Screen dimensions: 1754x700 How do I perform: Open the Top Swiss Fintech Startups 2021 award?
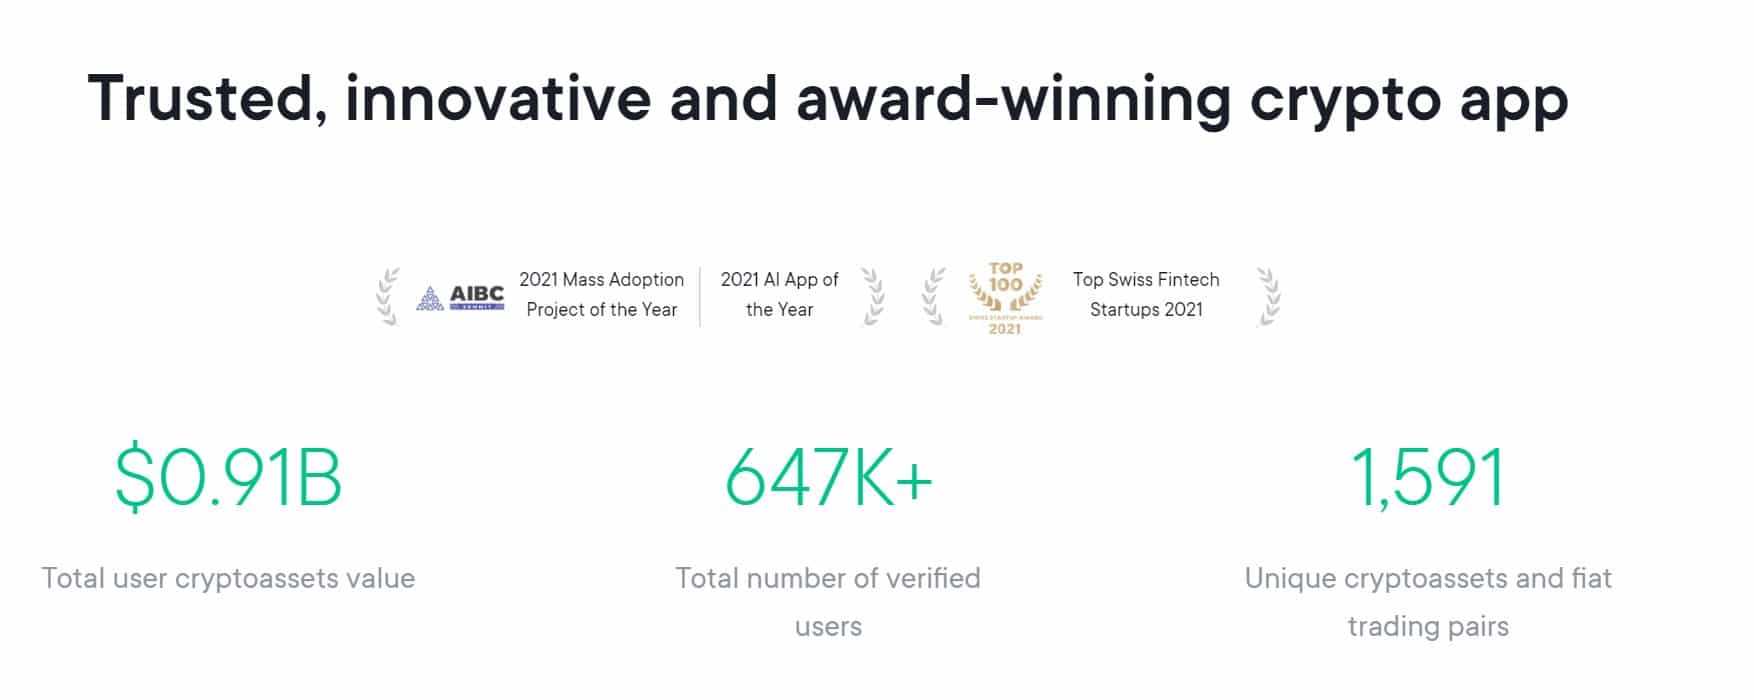coord(1146,295)
